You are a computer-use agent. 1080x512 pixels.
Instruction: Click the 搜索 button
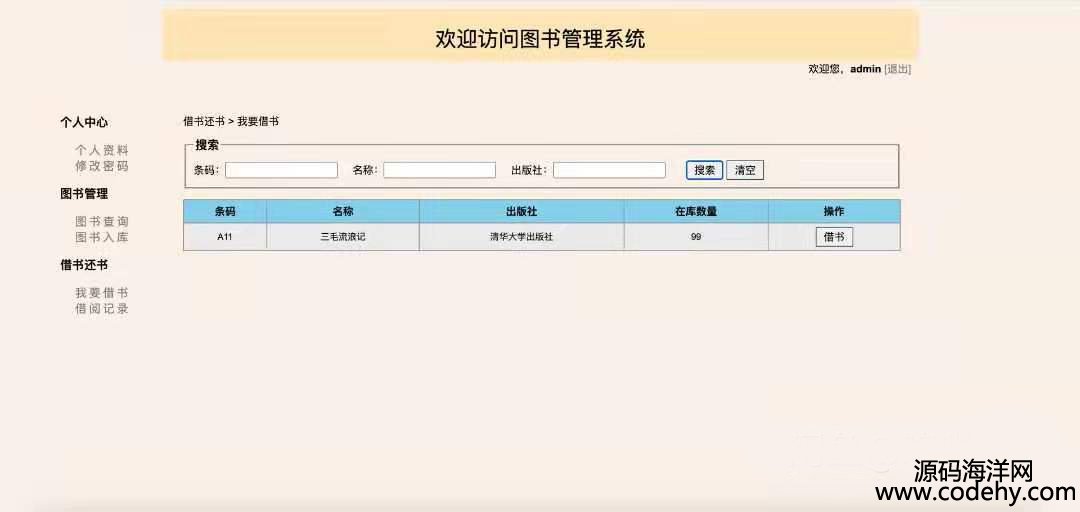coord(705,170)
